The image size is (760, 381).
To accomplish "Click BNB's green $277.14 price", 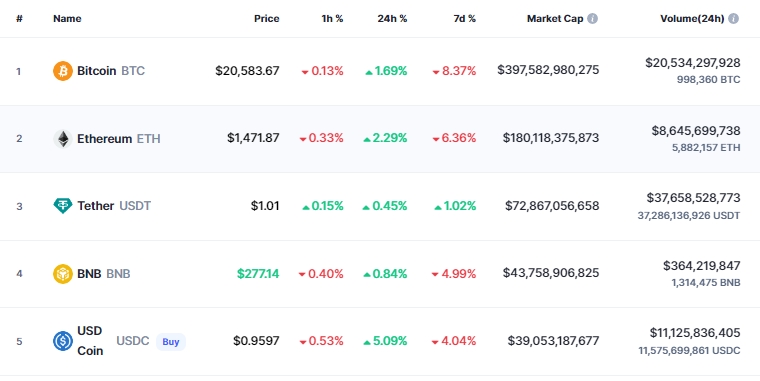I will (258, 274).
